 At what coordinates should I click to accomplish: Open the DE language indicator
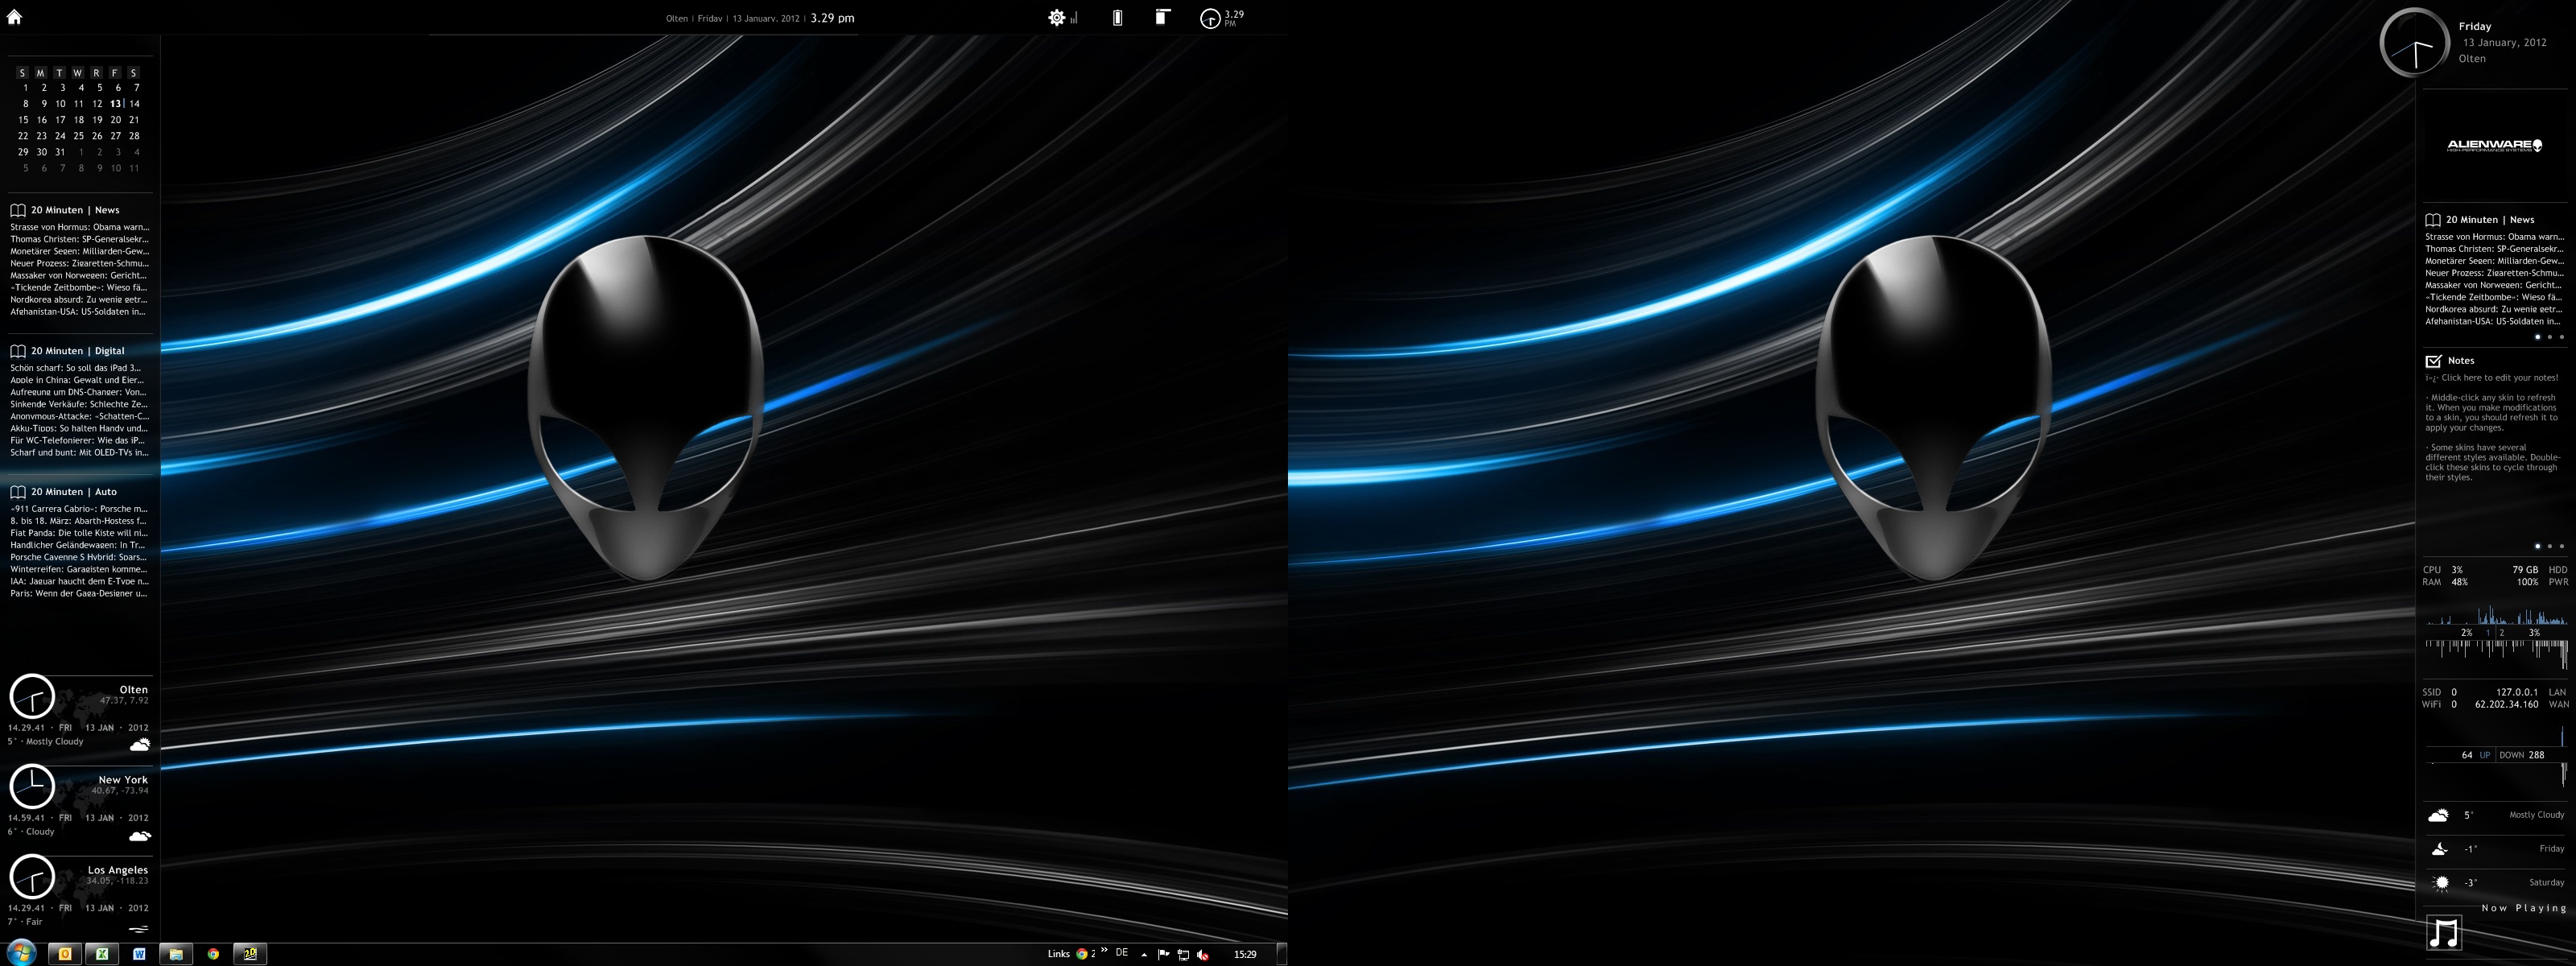point(1122,953)
